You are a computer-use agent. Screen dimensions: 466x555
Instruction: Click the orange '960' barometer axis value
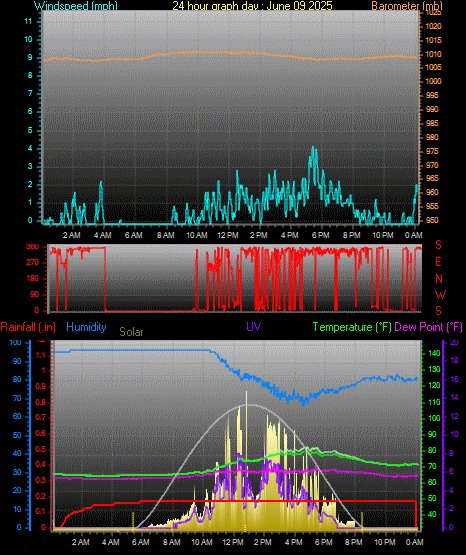click(432, 192)
